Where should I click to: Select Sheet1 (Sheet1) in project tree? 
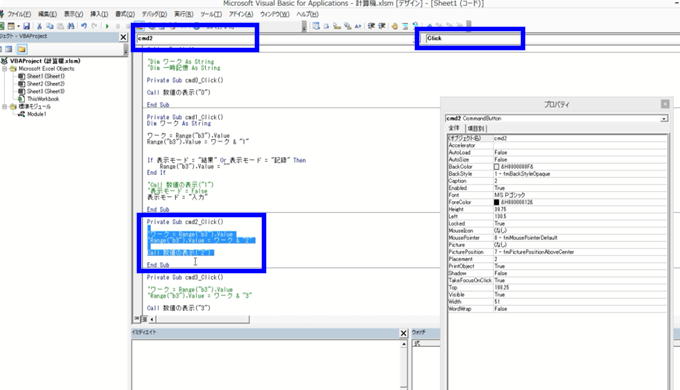click(46, 76)
